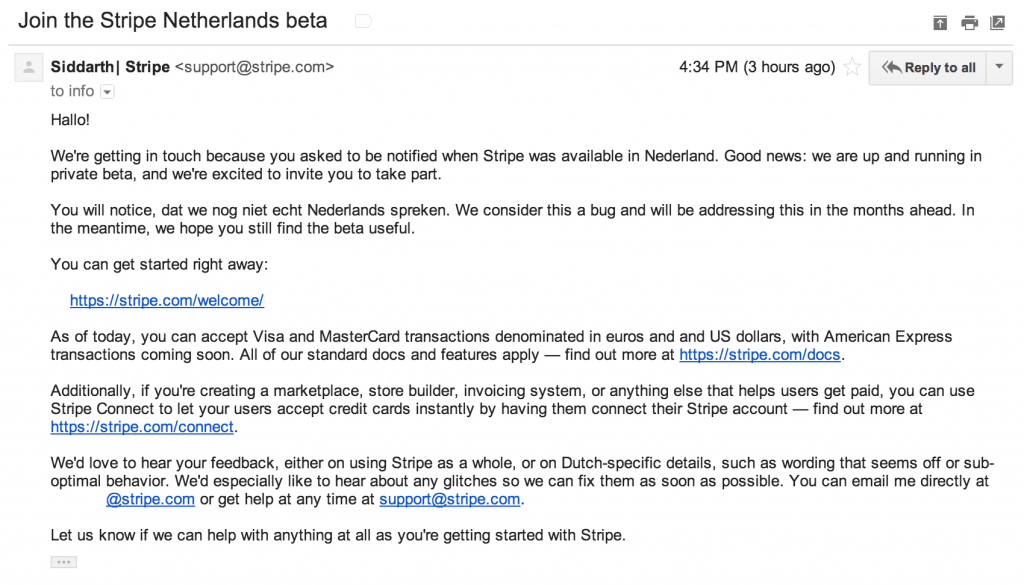Follow the stripe.com/docs link
Screen dimensions: 1024x585
click(760, 354)
